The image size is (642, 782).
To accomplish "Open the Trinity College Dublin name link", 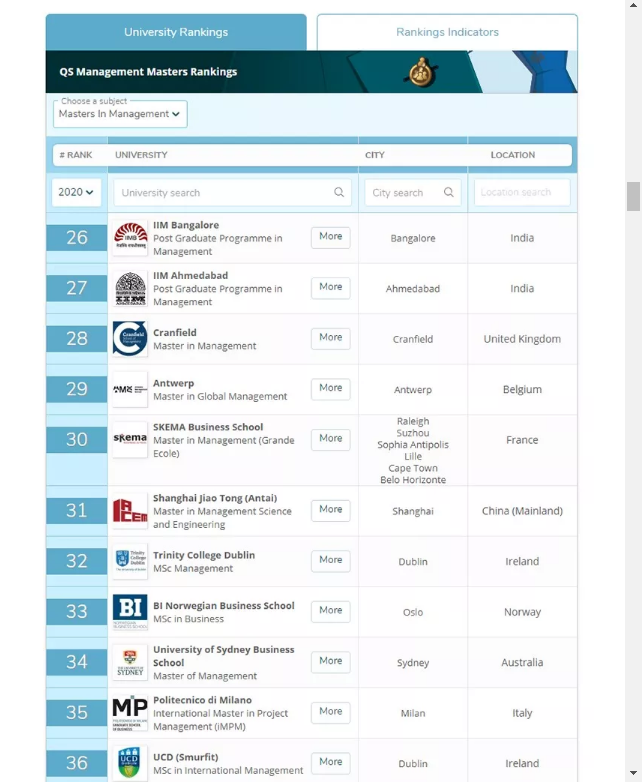I will pyautogui.click(x=204, y=555).
